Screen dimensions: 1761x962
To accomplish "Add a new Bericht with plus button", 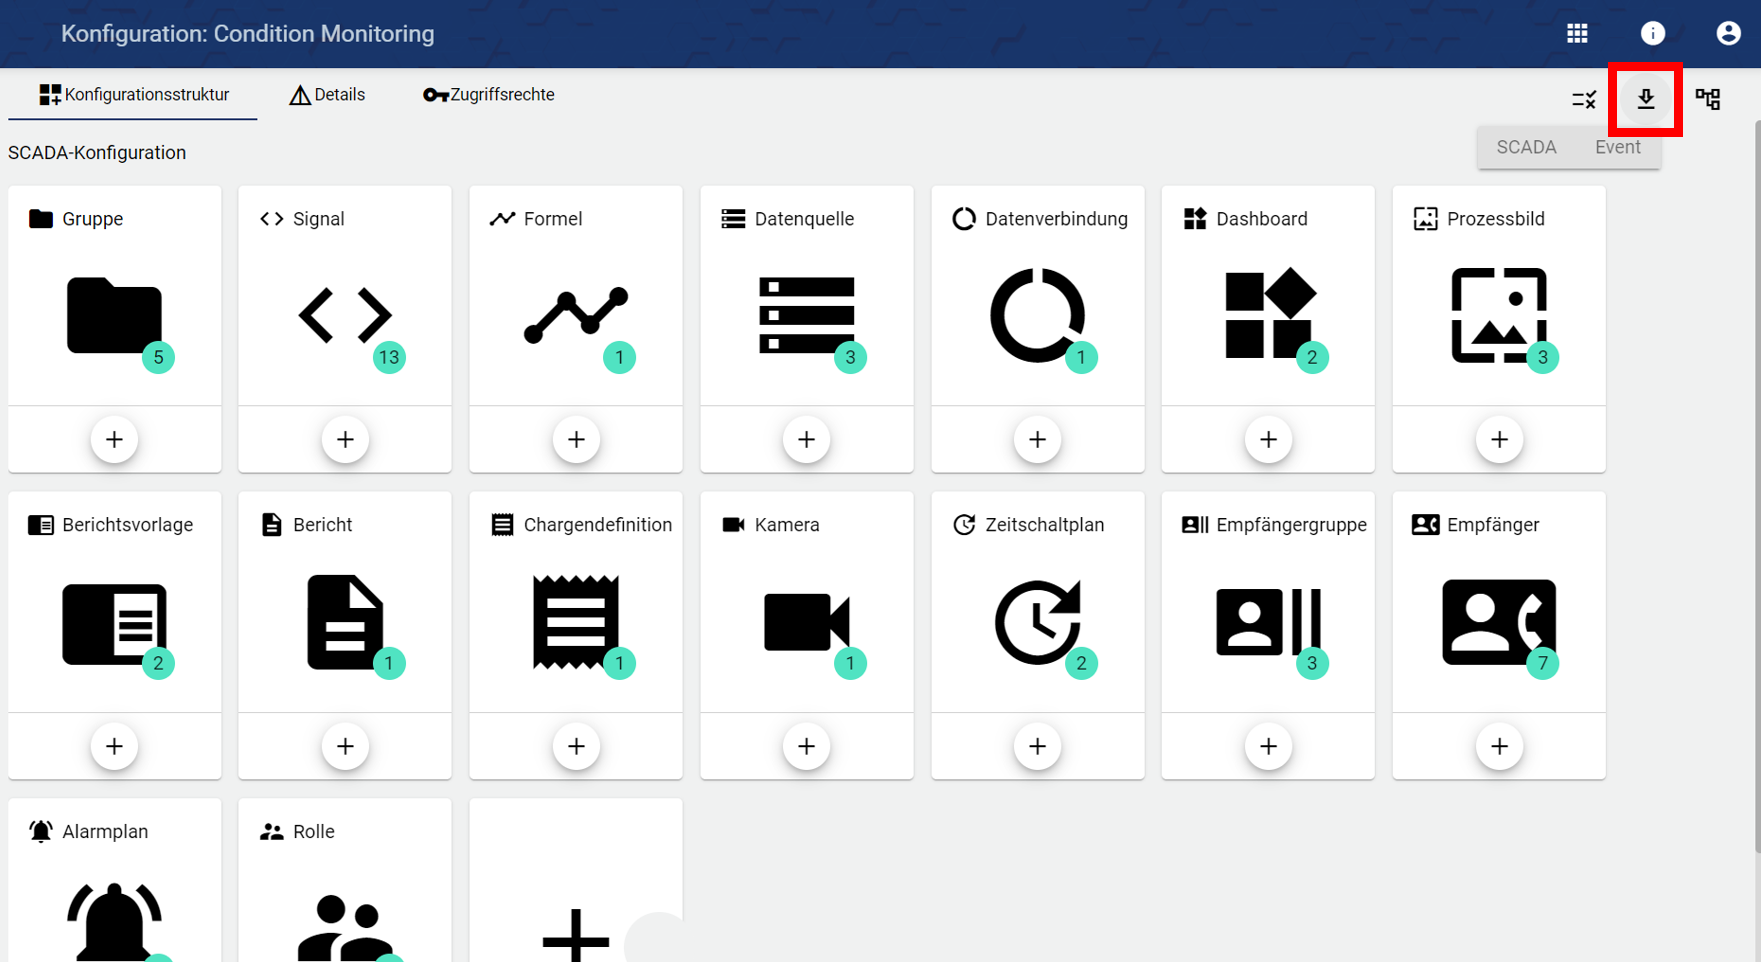I will click(x=345, y=746).
